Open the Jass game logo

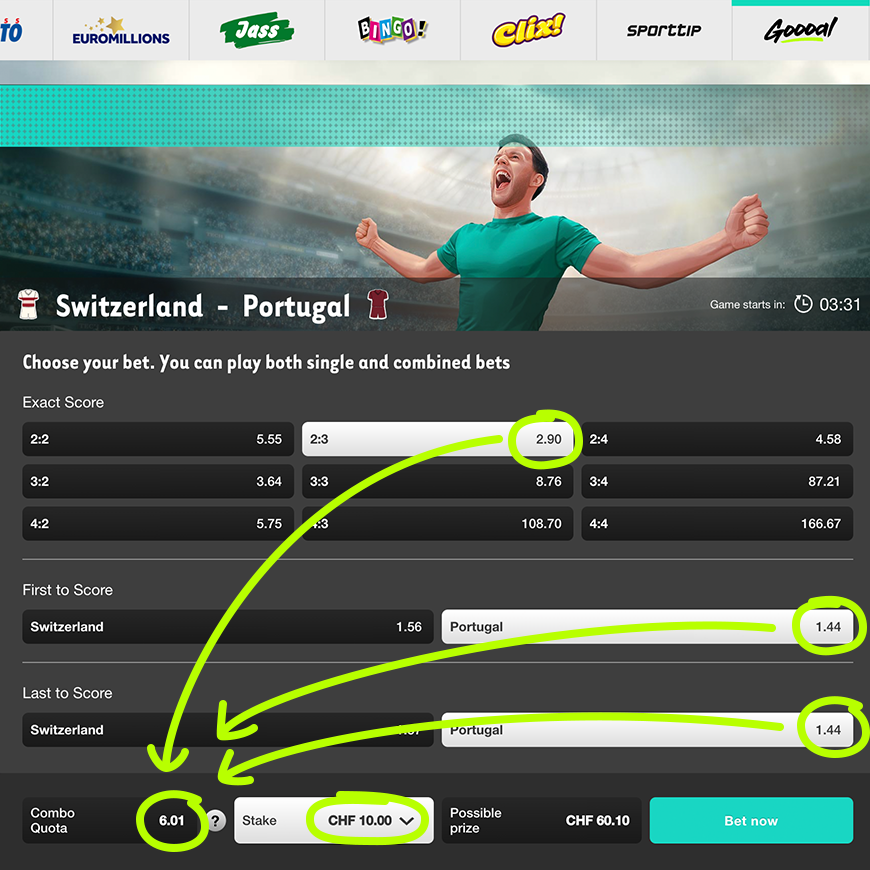[x=257, y=30]
